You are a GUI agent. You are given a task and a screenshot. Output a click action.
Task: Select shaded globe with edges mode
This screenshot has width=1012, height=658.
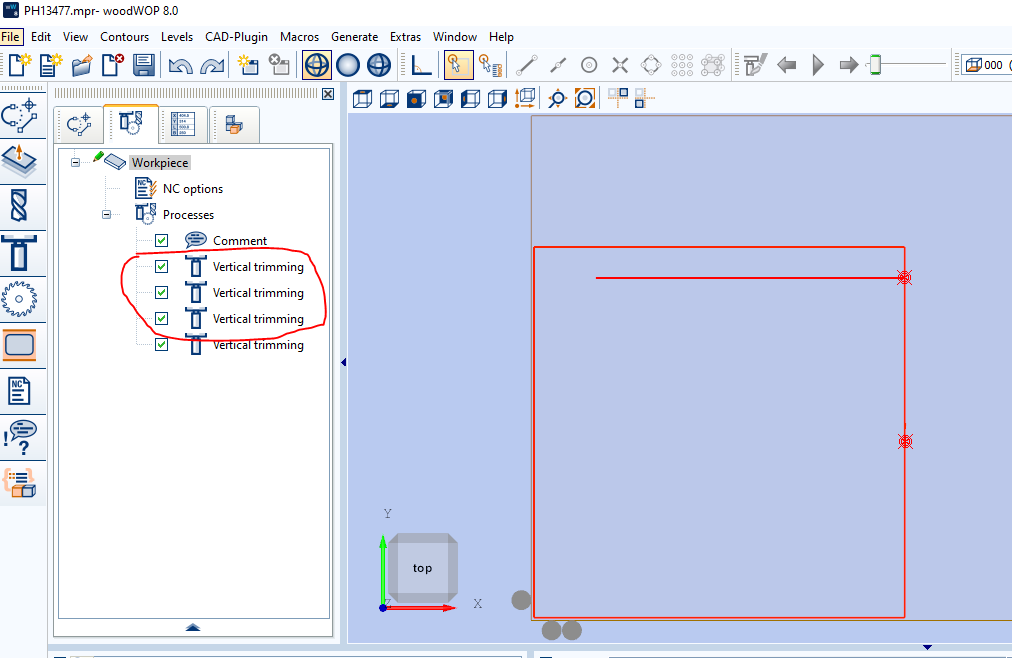tap(379, 65)
